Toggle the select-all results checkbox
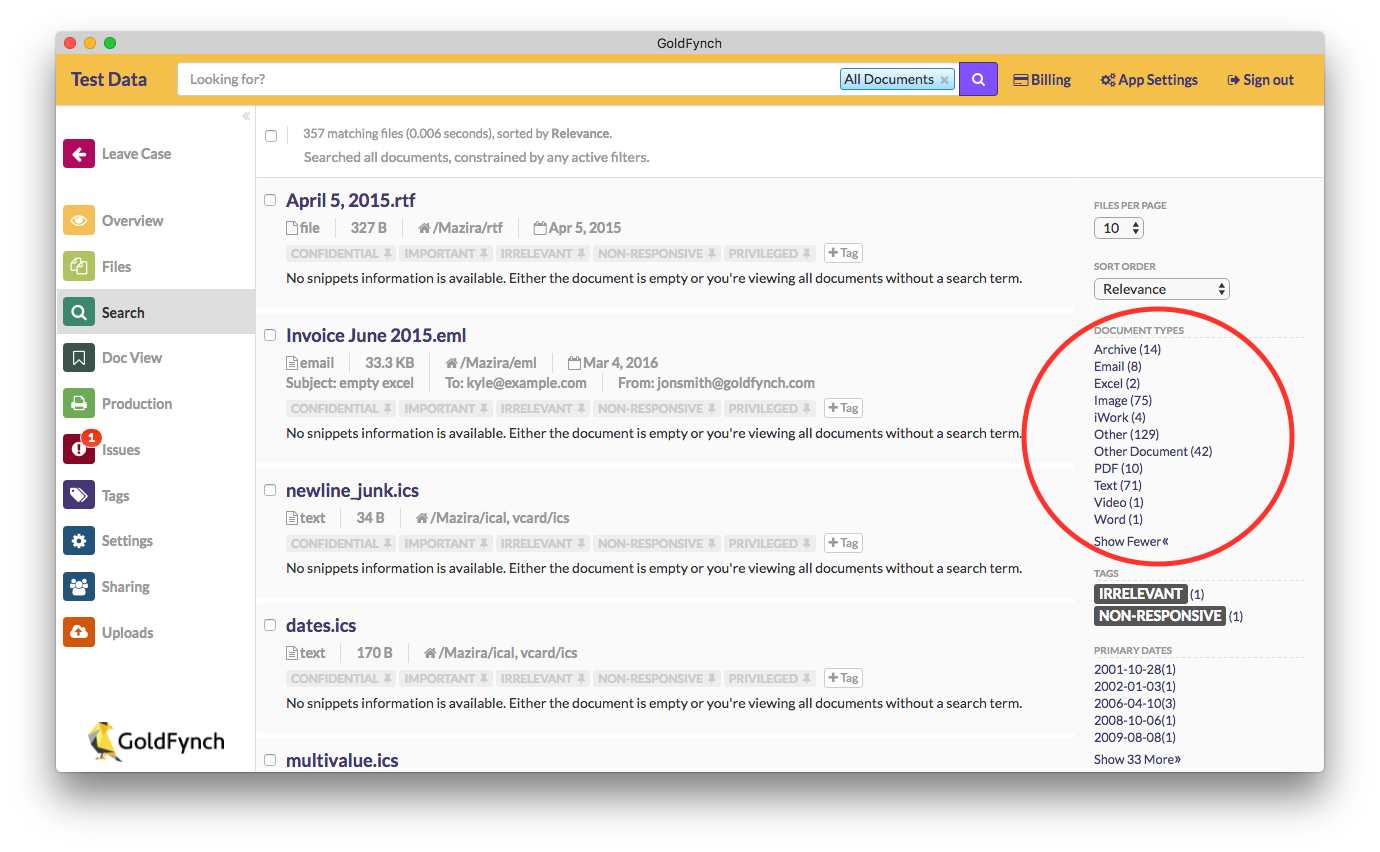The image size is (1380, 852). pos(271,136)
